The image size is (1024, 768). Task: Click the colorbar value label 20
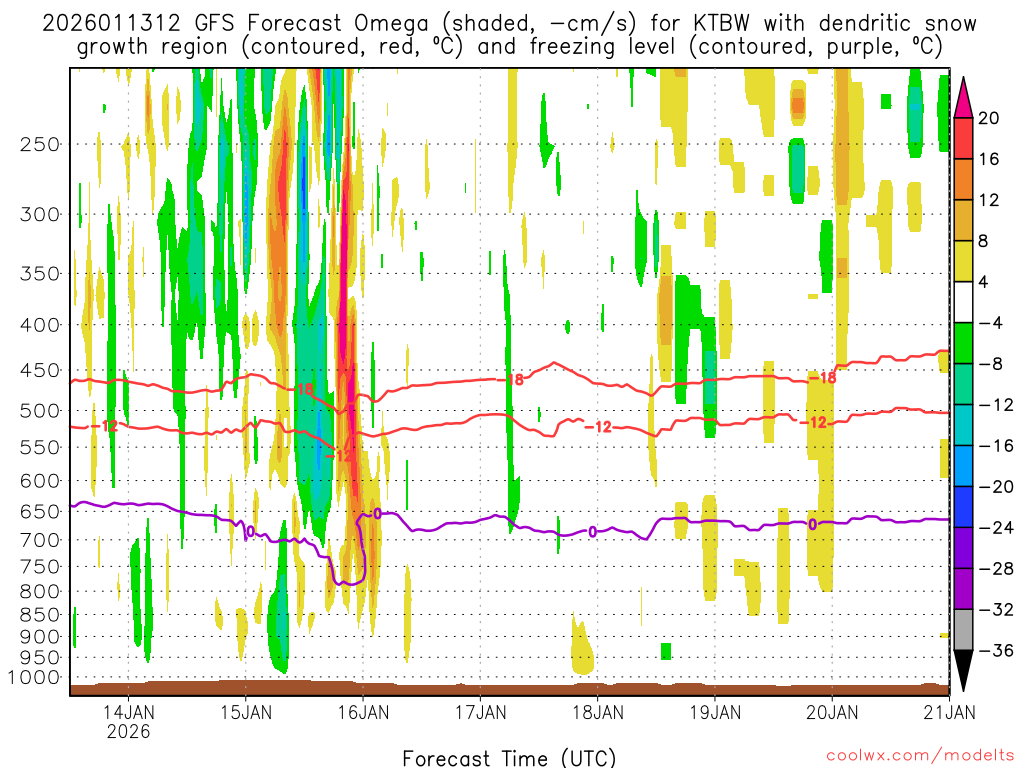tap(989, 118)
